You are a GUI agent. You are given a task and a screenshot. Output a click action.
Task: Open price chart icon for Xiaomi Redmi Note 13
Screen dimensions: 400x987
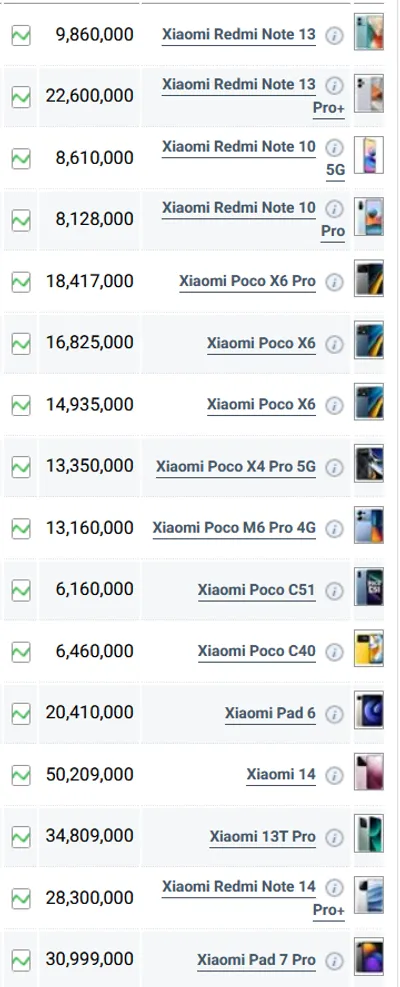point(21,35)
